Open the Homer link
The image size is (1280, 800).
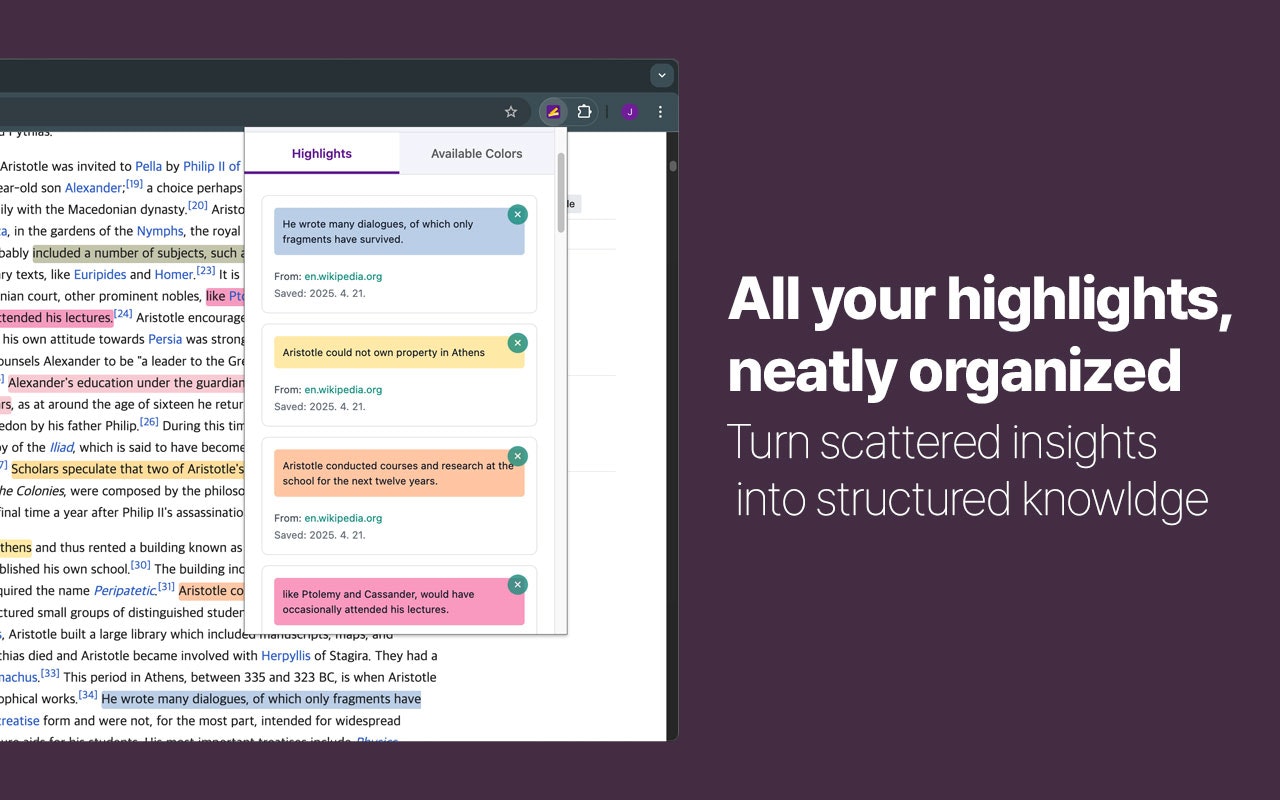pyautogui.click(x=173, y=275)
